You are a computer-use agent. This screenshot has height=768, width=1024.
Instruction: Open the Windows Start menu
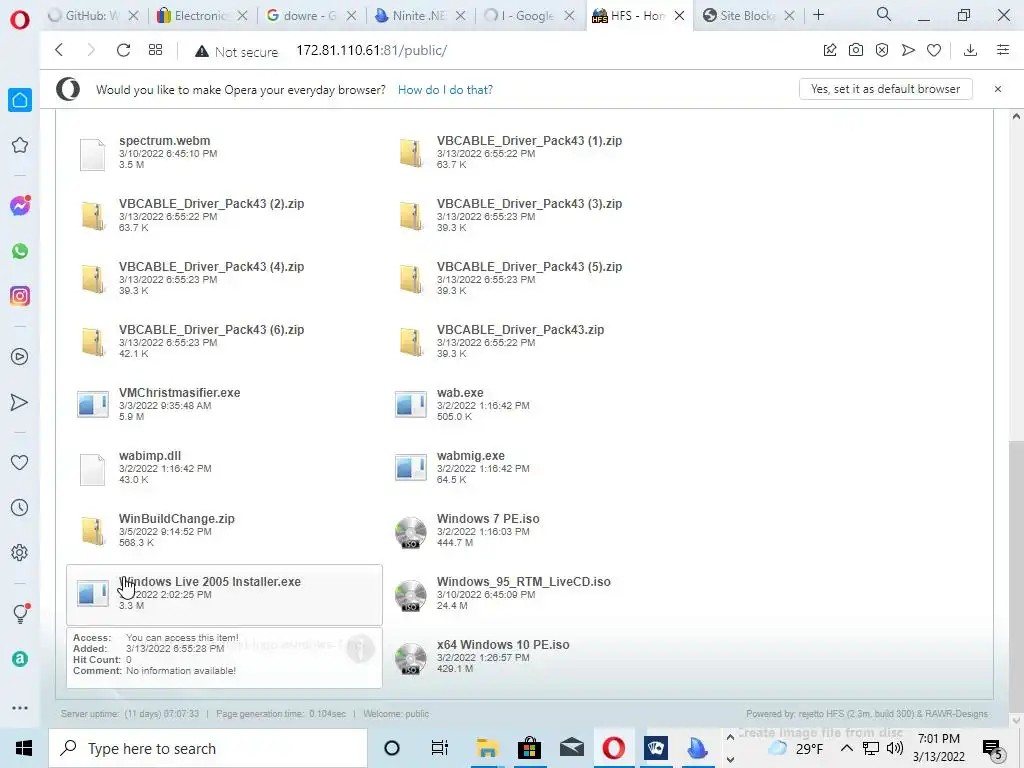[24, 748]
